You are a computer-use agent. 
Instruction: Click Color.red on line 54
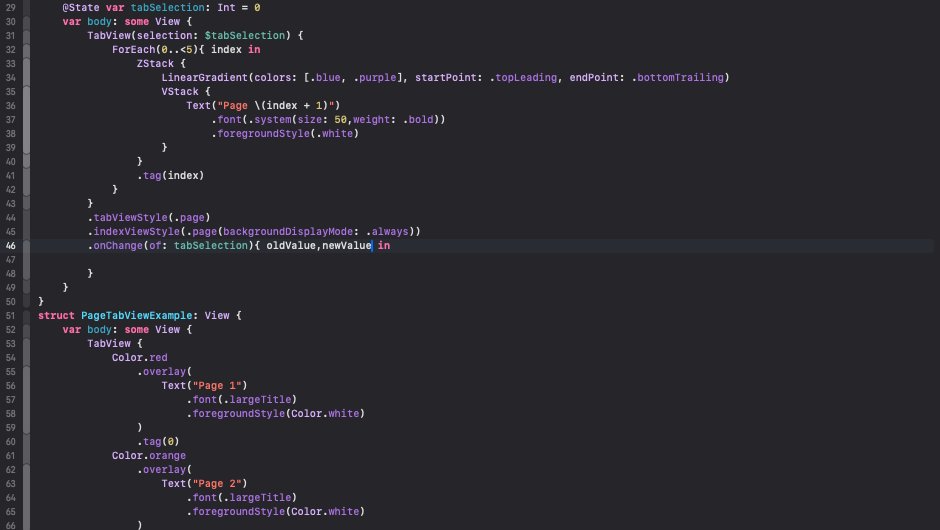(x=139, y=357)
